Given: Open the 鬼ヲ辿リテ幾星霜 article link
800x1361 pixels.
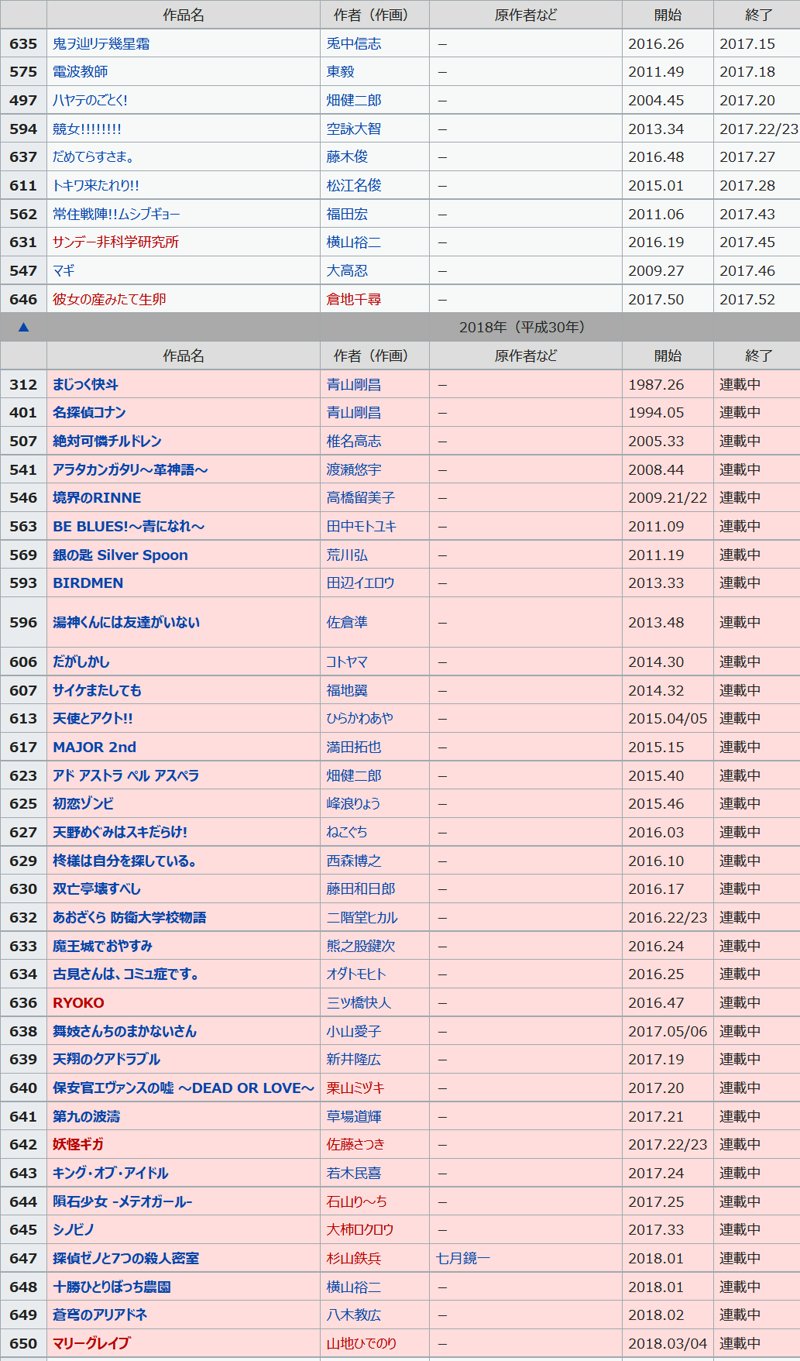Looking at the screenshot, I should 102,44.
